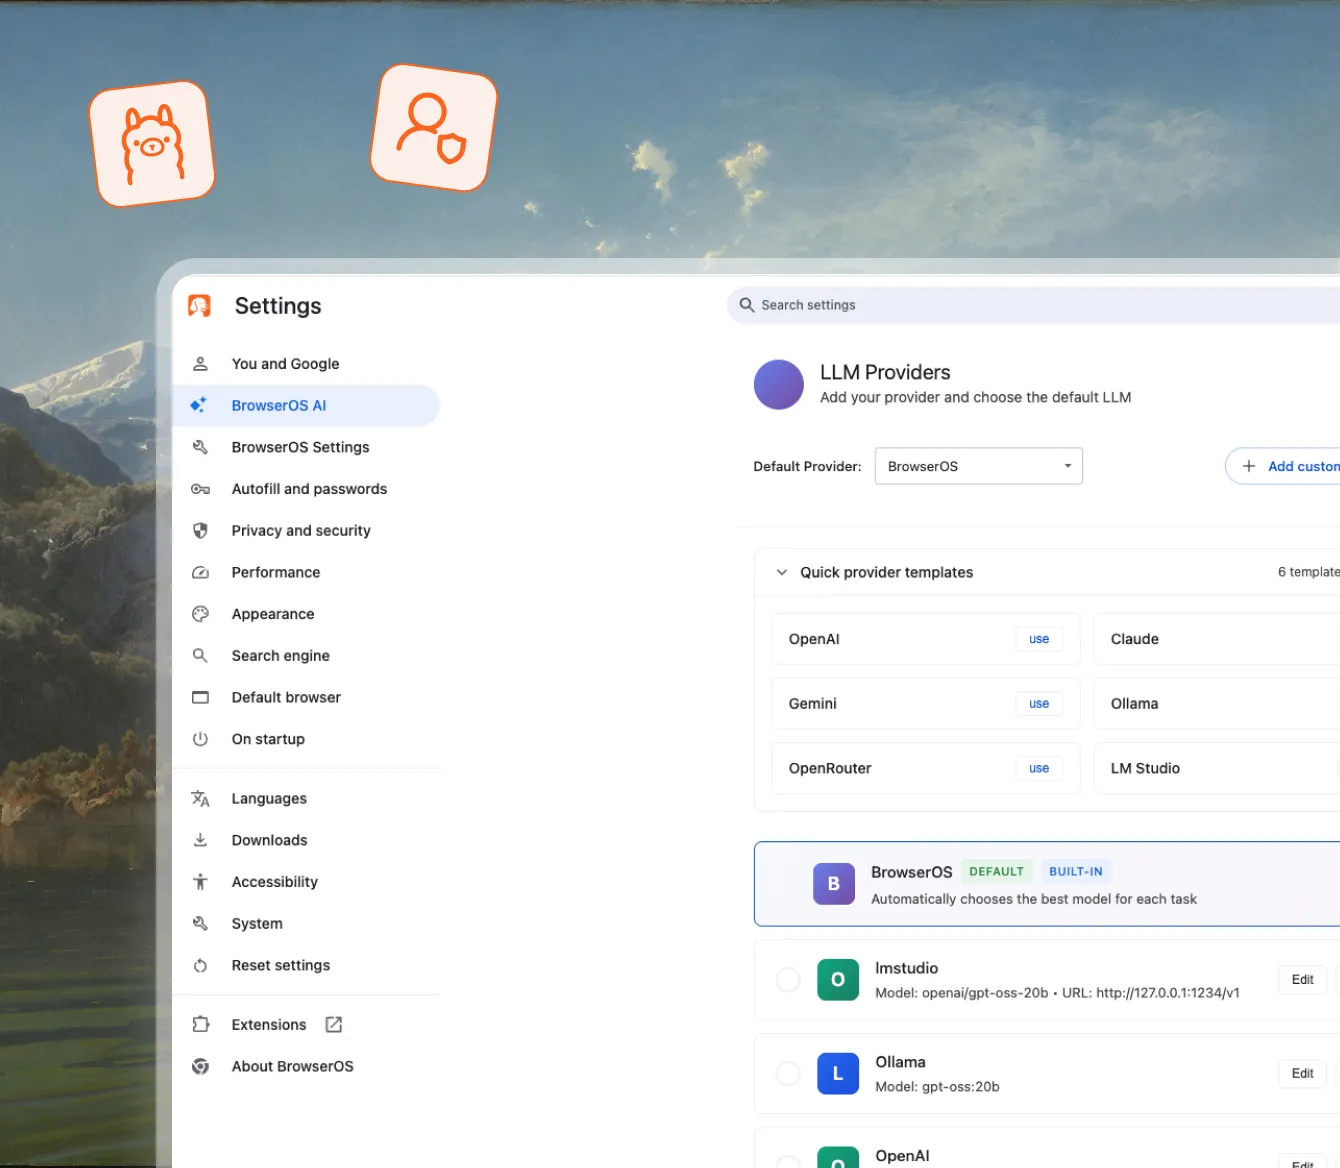Screen dimensions: 1340x1168
Task: Collapse the Quick provider templates section
Action: 782,572
